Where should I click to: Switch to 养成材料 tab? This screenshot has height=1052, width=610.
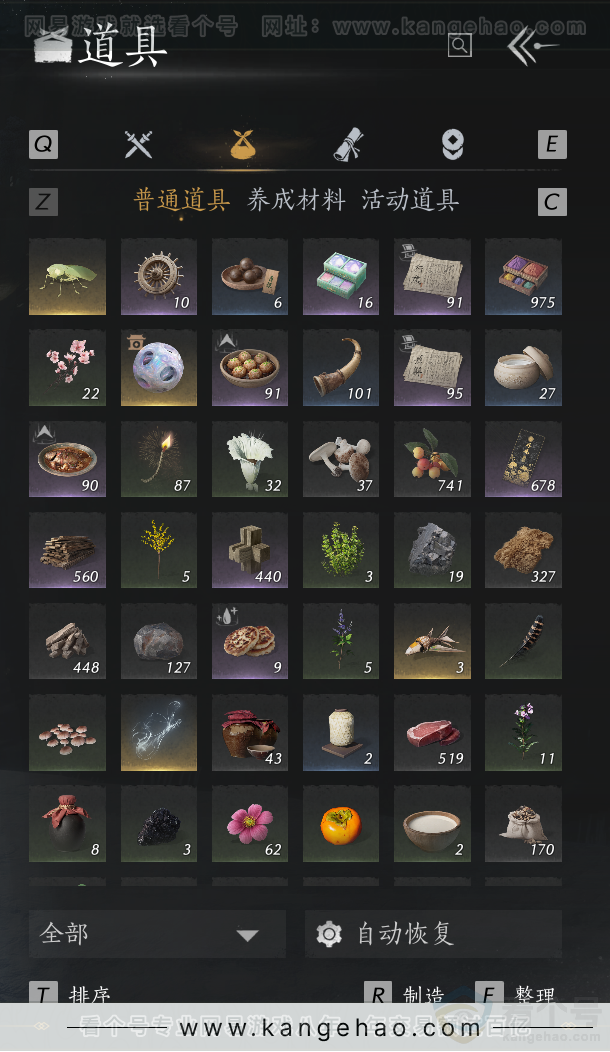tap(296, 200)
